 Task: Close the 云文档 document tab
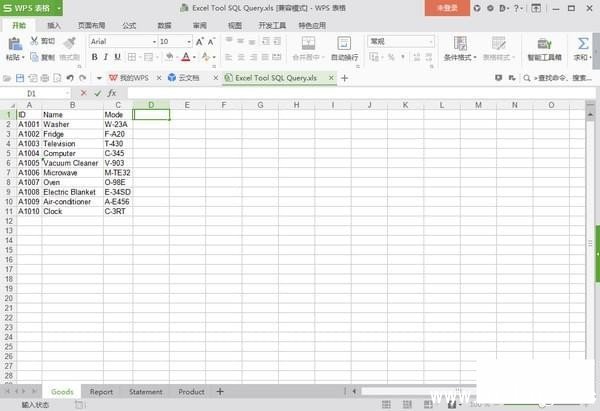click(215, 78)
